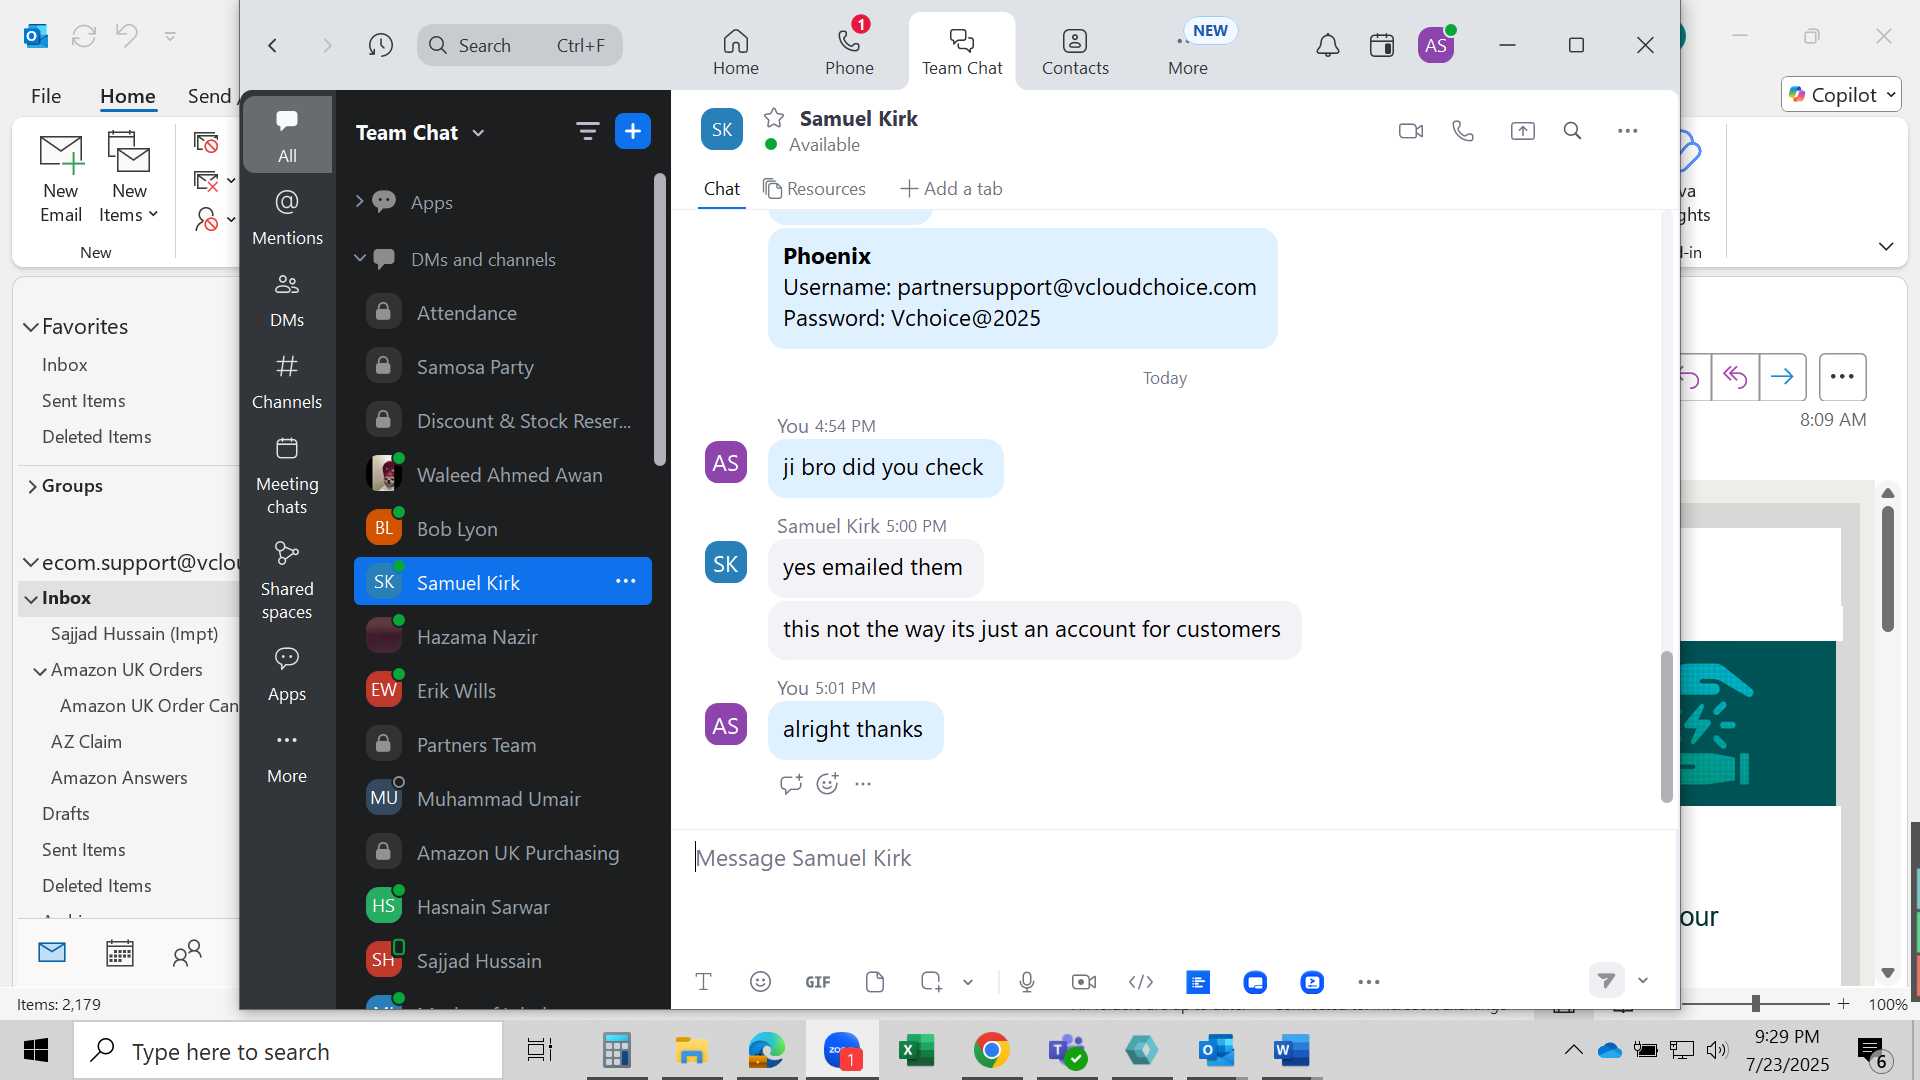Open the Bob Lyon chat
This screenshot has height=1080, width=1920.
(x=503, y=528)
